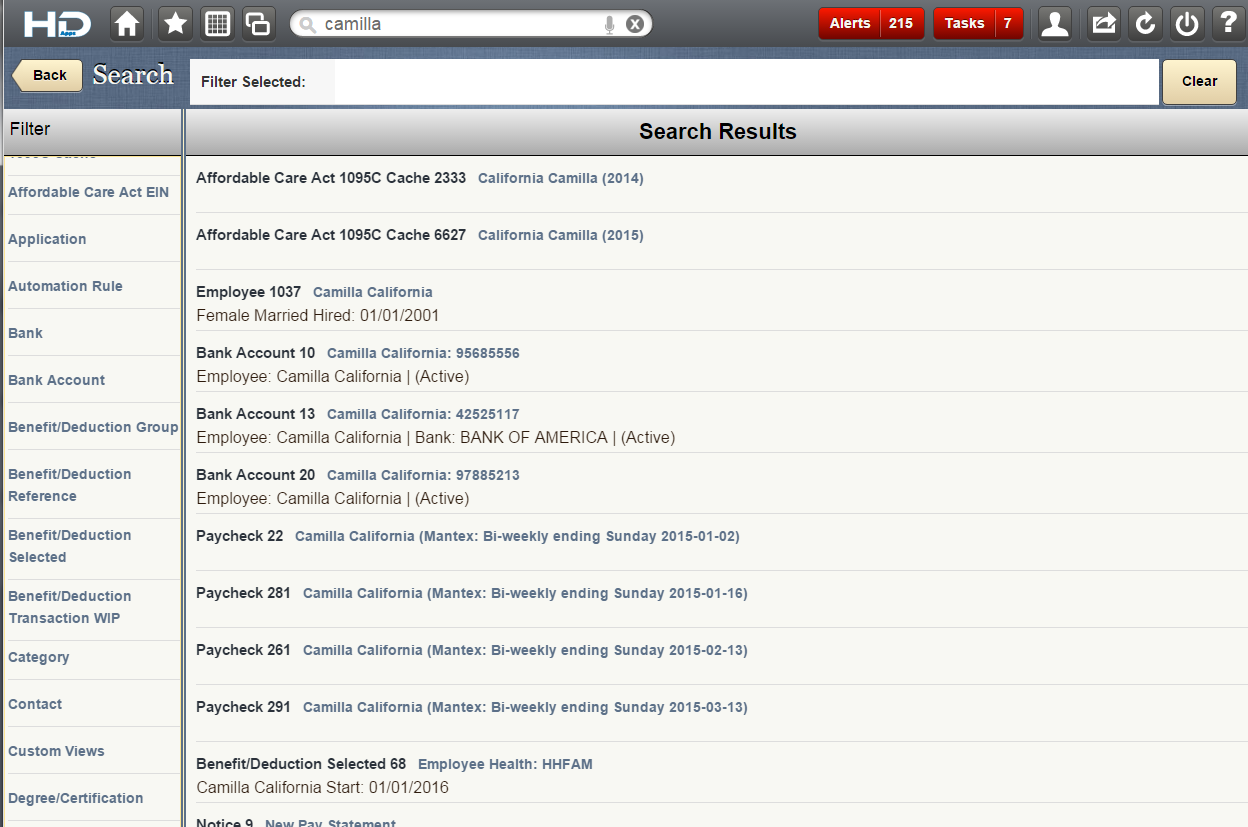The width and height of the screenshot is (1248, 827).
Task: Select the Bank Account filter
Action: 56,380
